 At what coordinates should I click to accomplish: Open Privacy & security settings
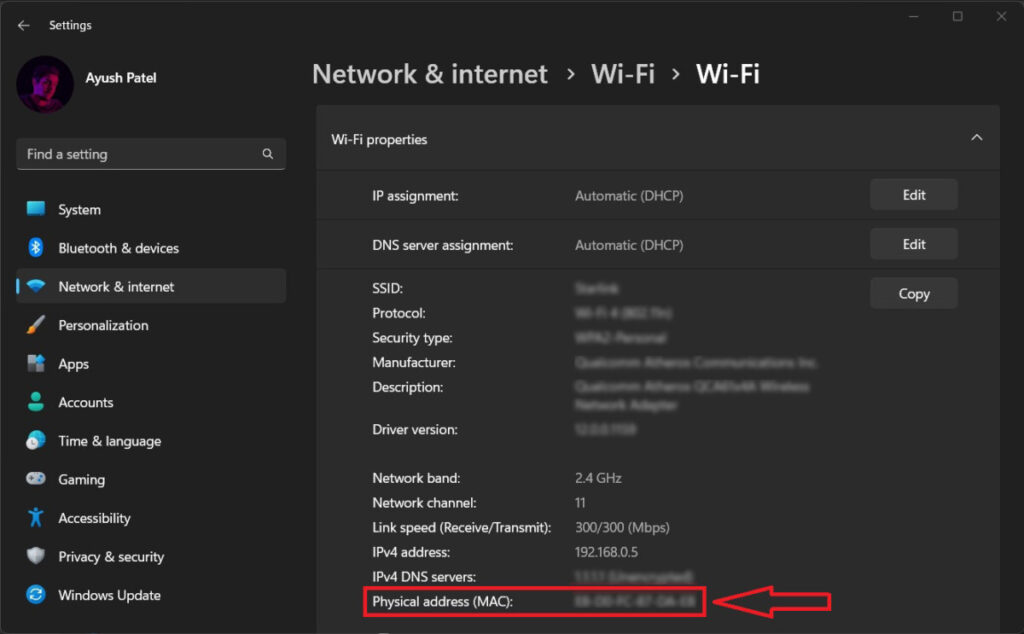coord(111,556)
